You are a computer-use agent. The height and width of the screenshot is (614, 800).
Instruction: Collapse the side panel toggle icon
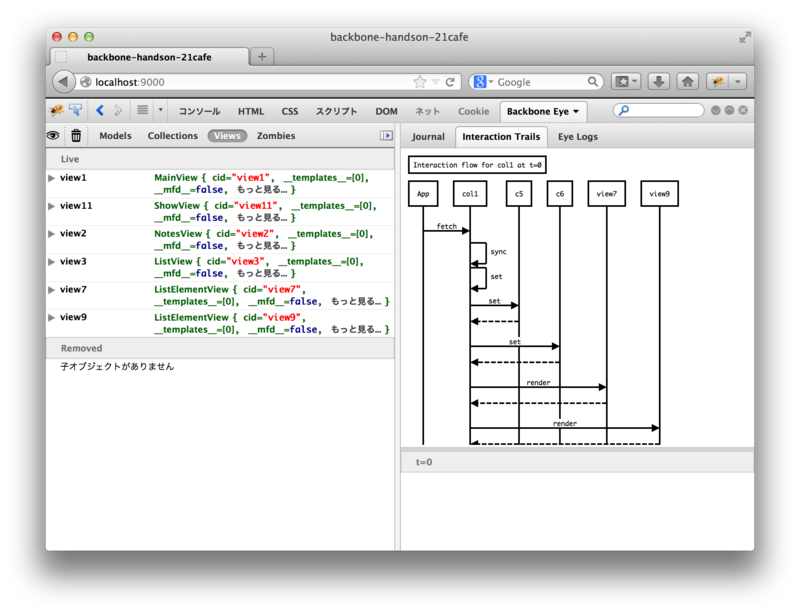point(386,135)
